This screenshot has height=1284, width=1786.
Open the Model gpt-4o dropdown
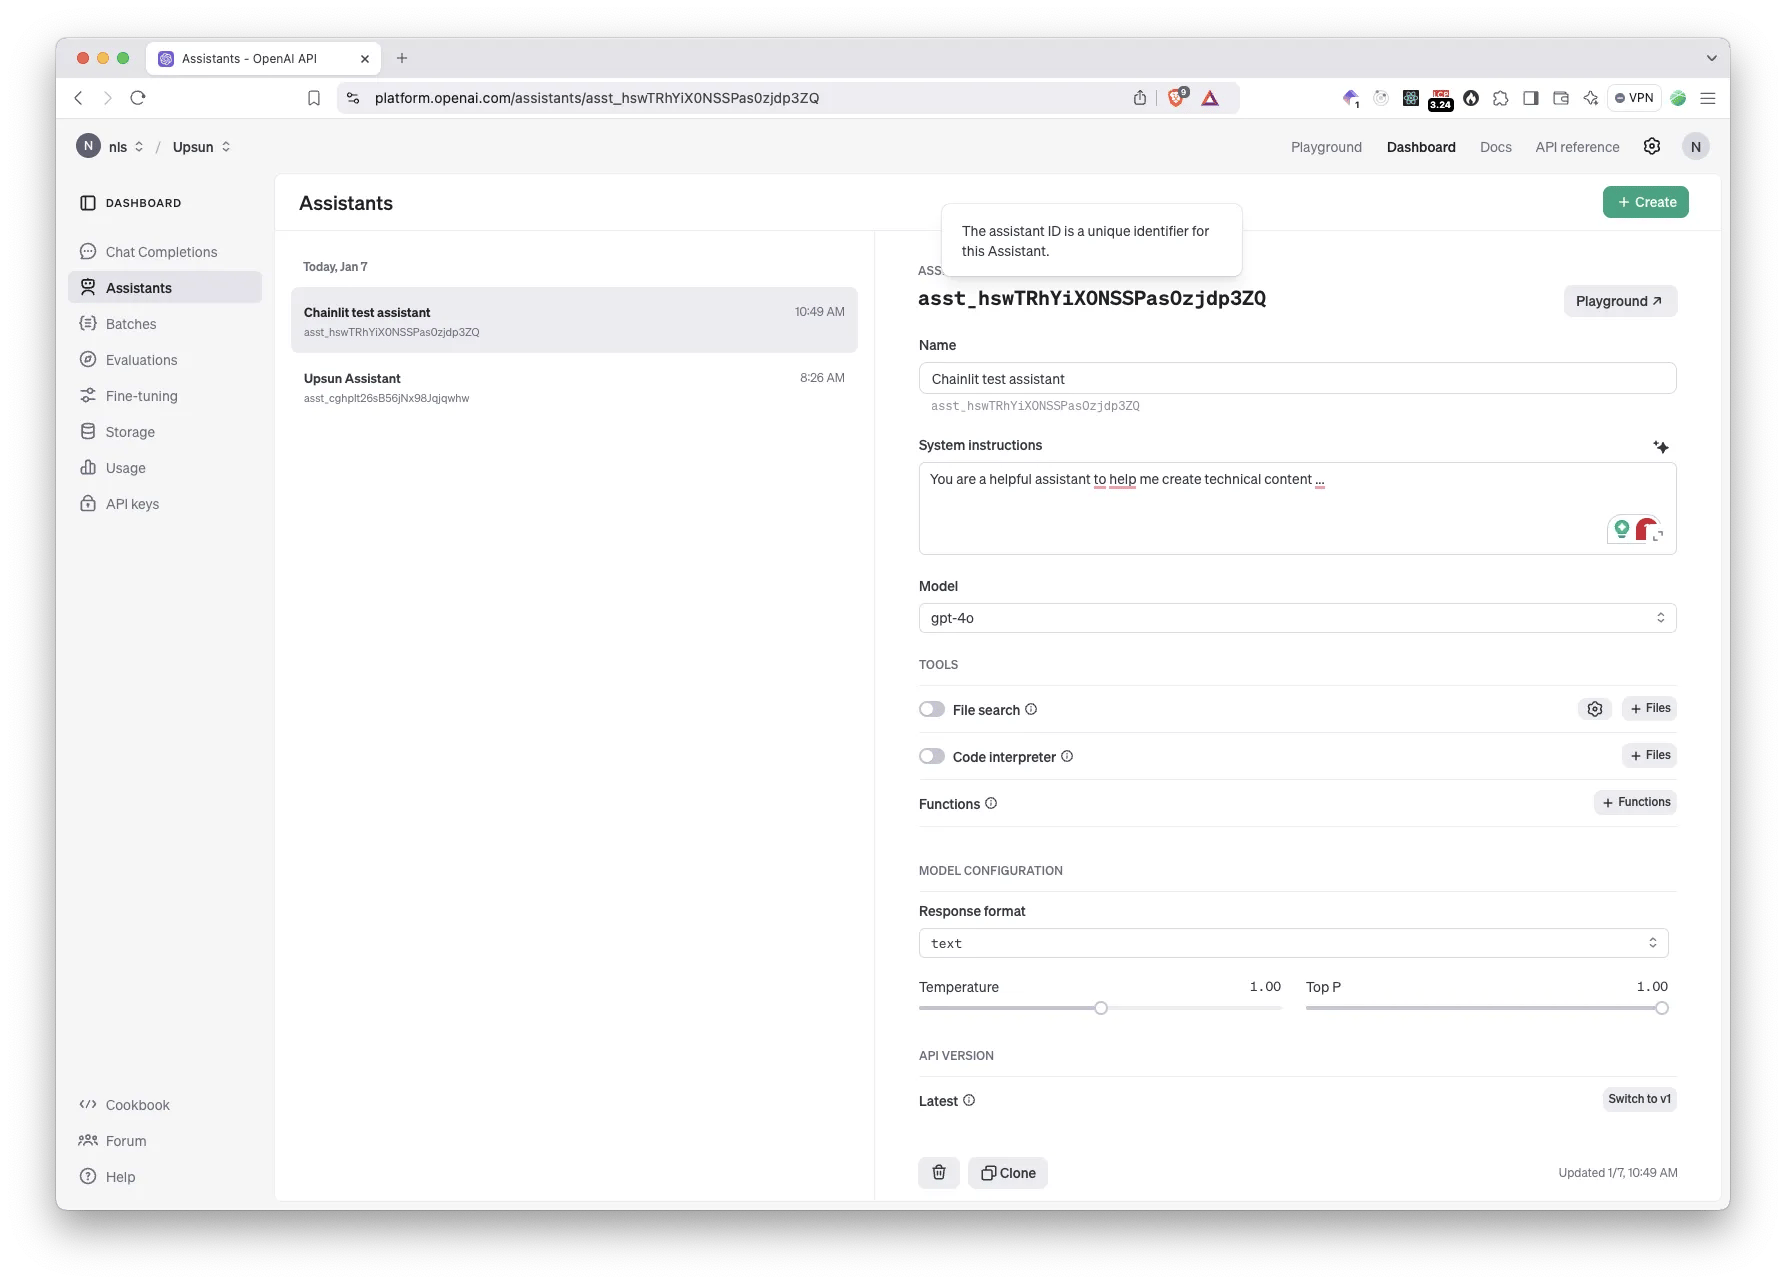point(1297,618)
